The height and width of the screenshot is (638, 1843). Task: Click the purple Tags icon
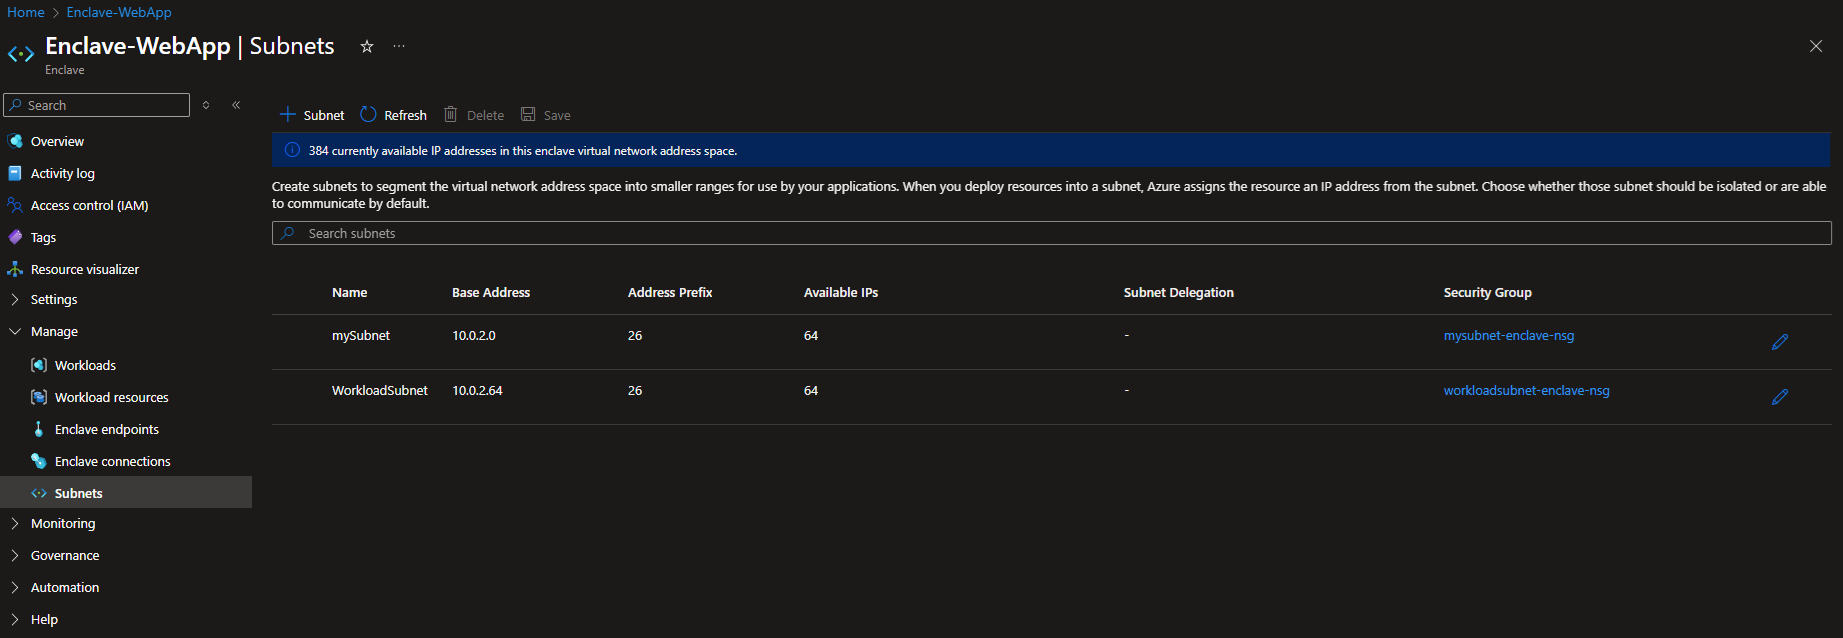[15, 237]
